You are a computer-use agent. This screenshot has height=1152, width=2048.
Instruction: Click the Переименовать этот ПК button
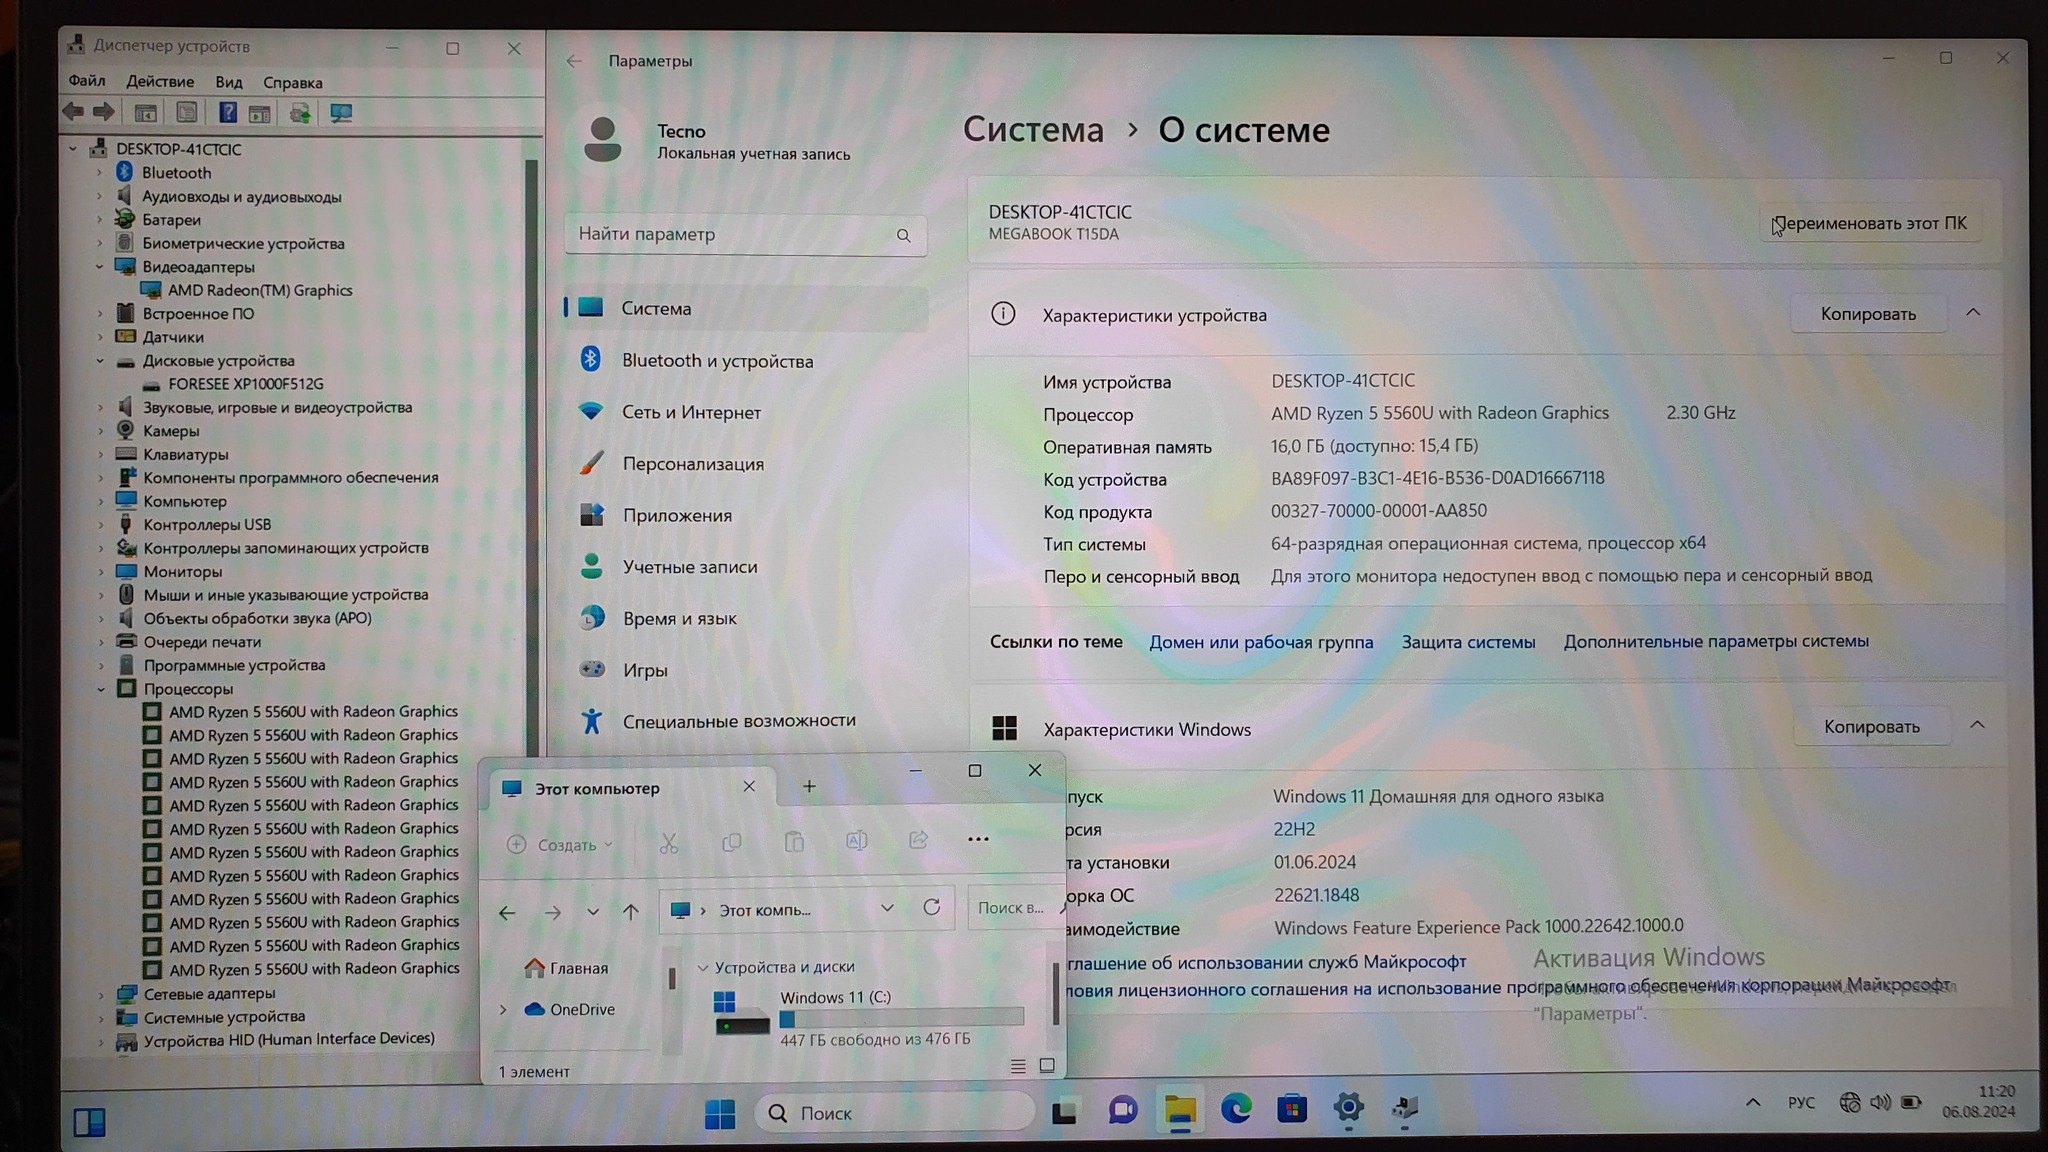[1868, 223]
